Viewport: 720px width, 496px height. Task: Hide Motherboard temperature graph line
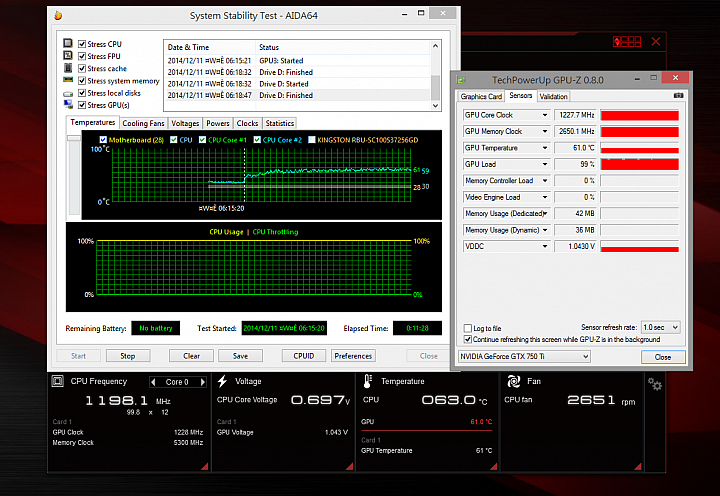click(x=103, y=140)
